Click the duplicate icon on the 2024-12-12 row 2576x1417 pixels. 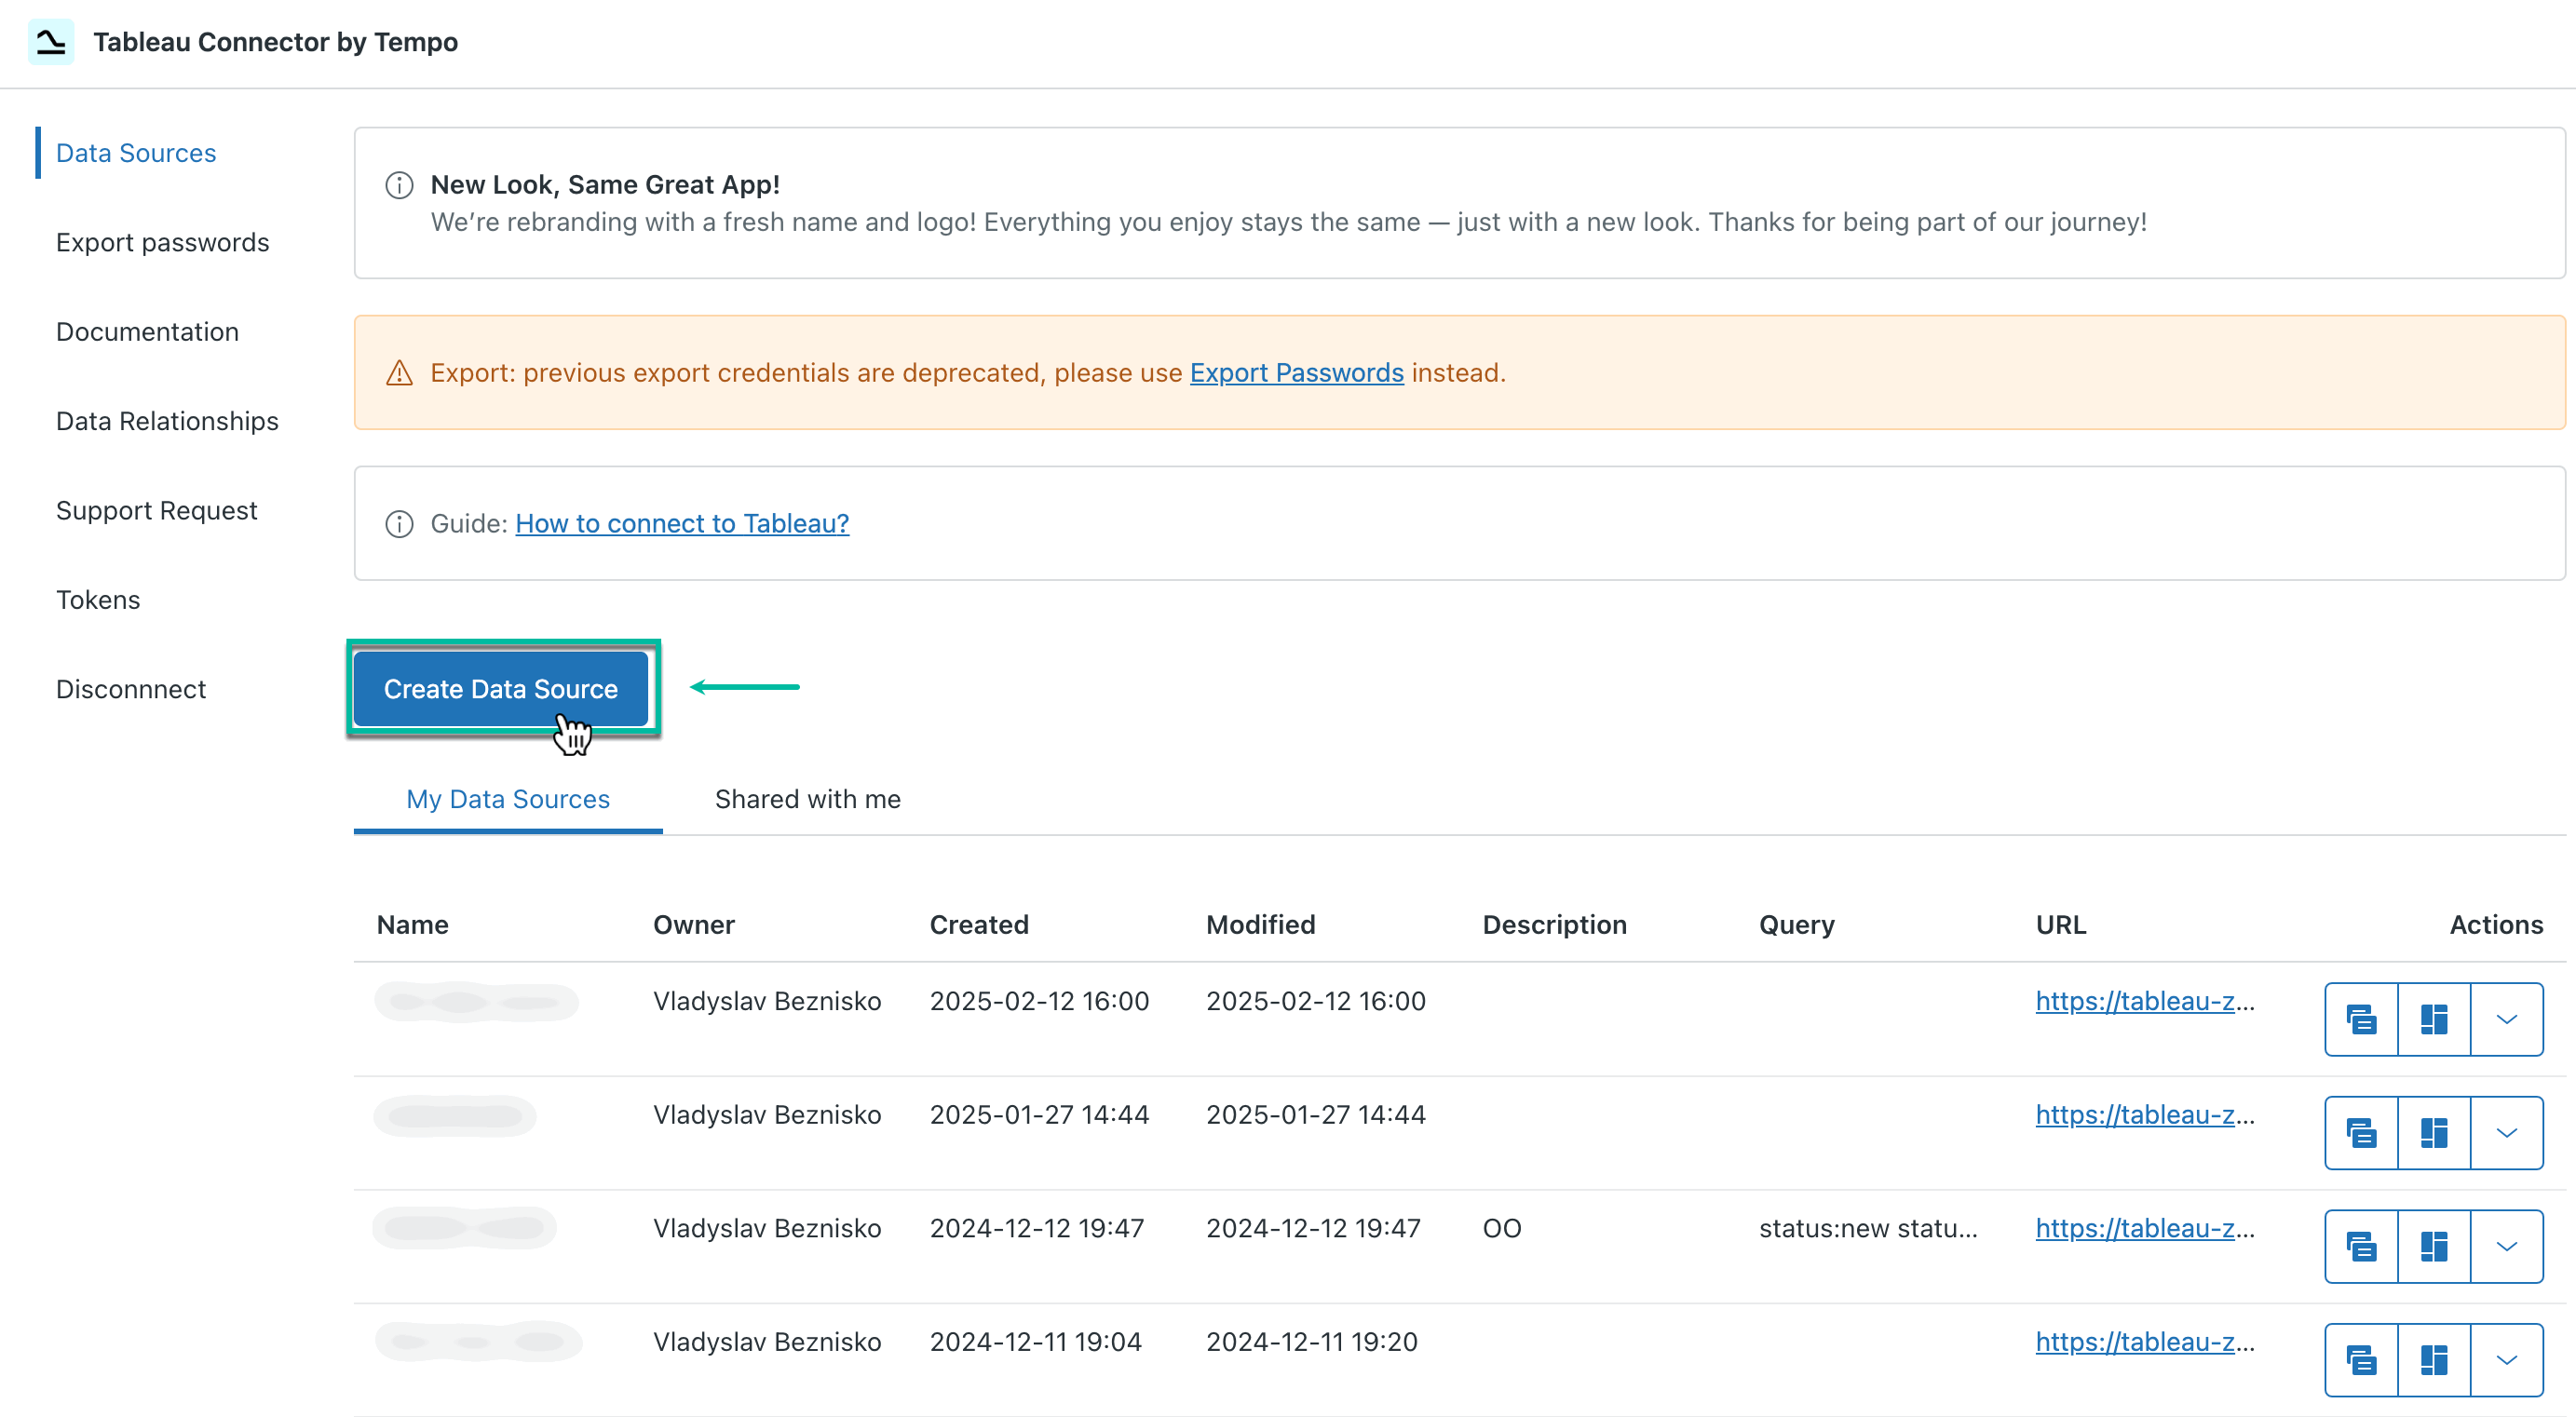(x=2360, y=1246)
